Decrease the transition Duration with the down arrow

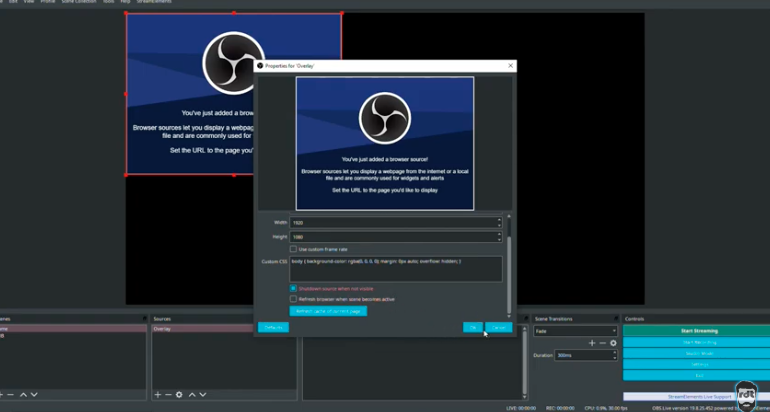(614, 357)
